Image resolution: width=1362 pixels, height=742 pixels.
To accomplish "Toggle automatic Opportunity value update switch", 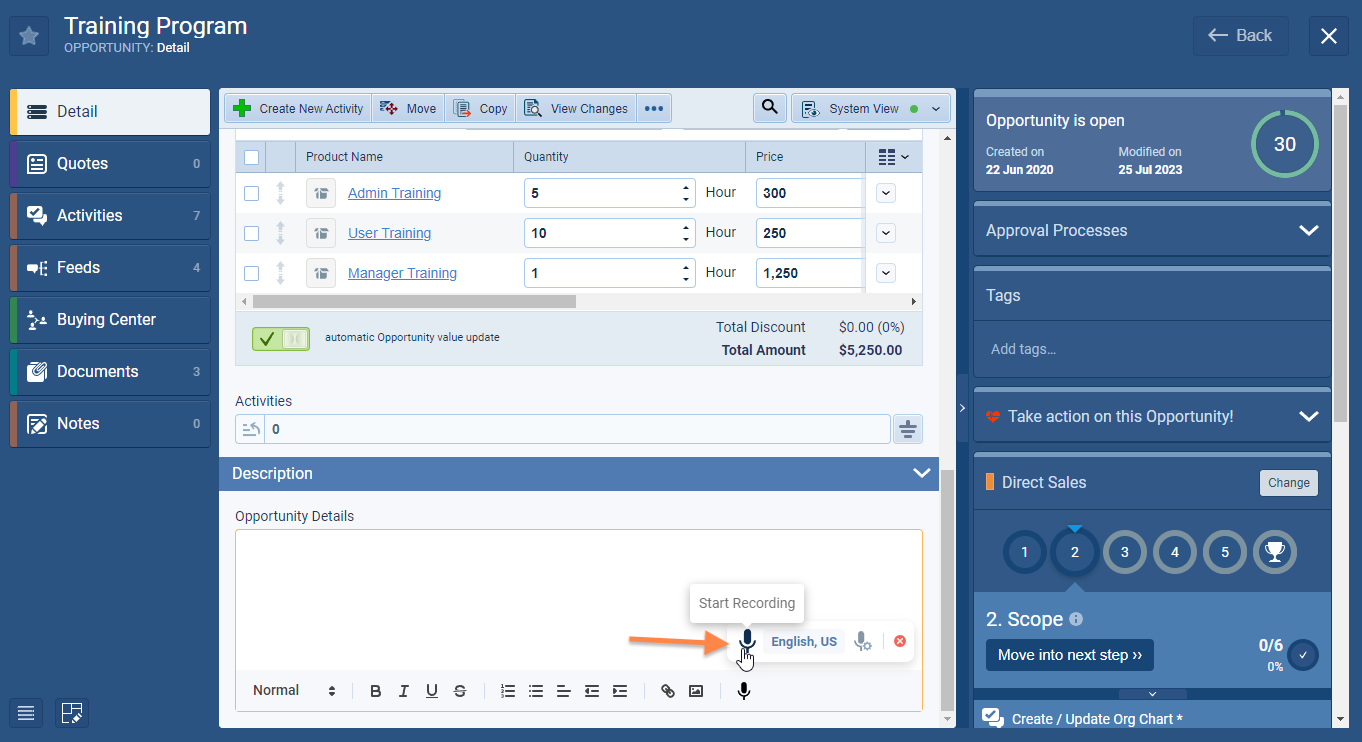I will coord(281,339).
